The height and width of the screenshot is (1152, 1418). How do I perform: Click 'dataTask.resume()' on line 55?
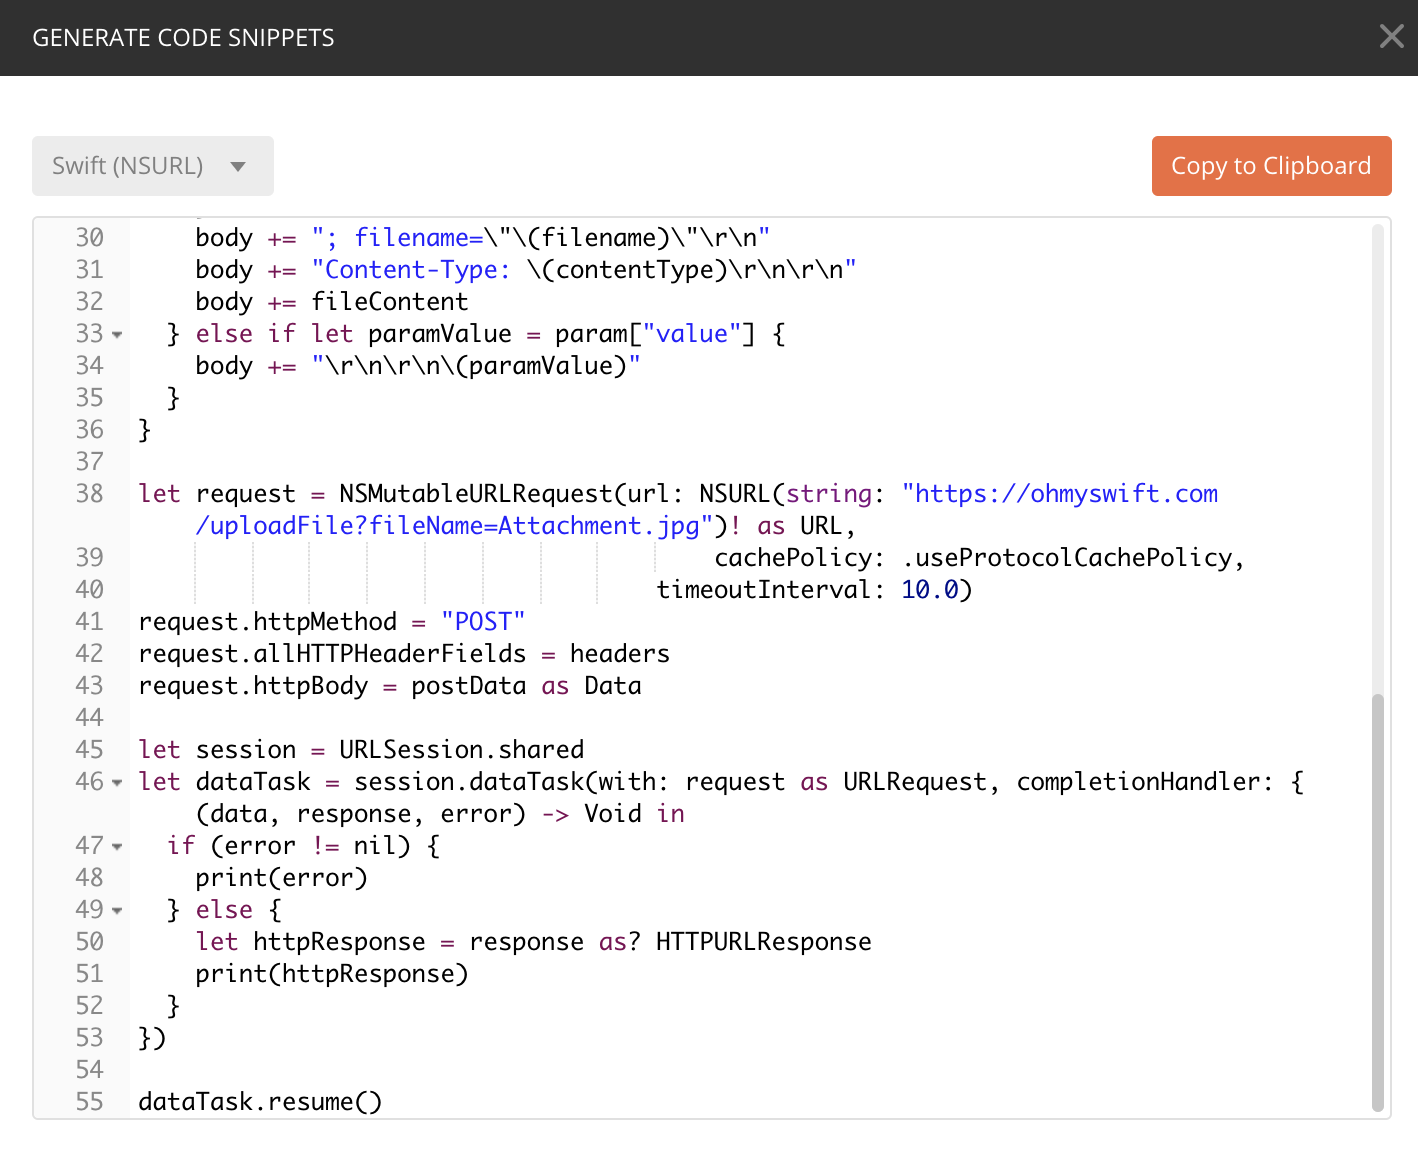coord(260,1102)
